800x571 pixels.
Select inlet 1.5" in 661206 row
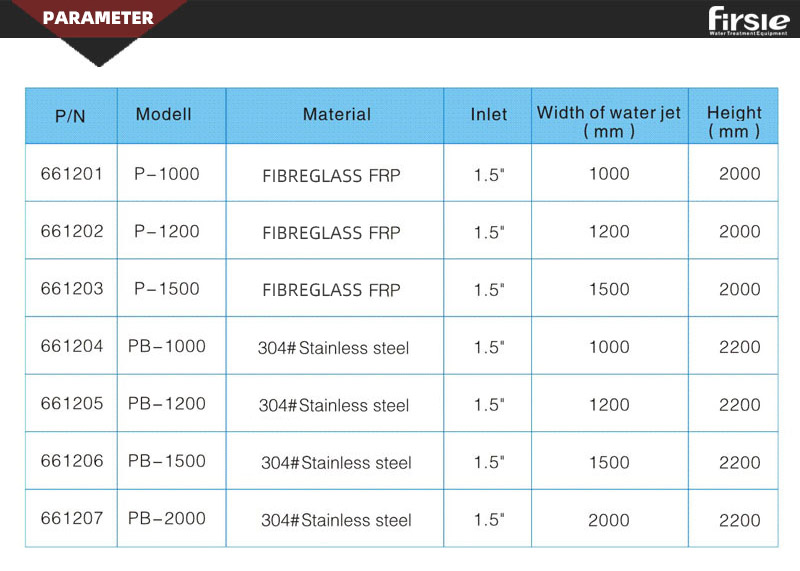coord(489,462)
